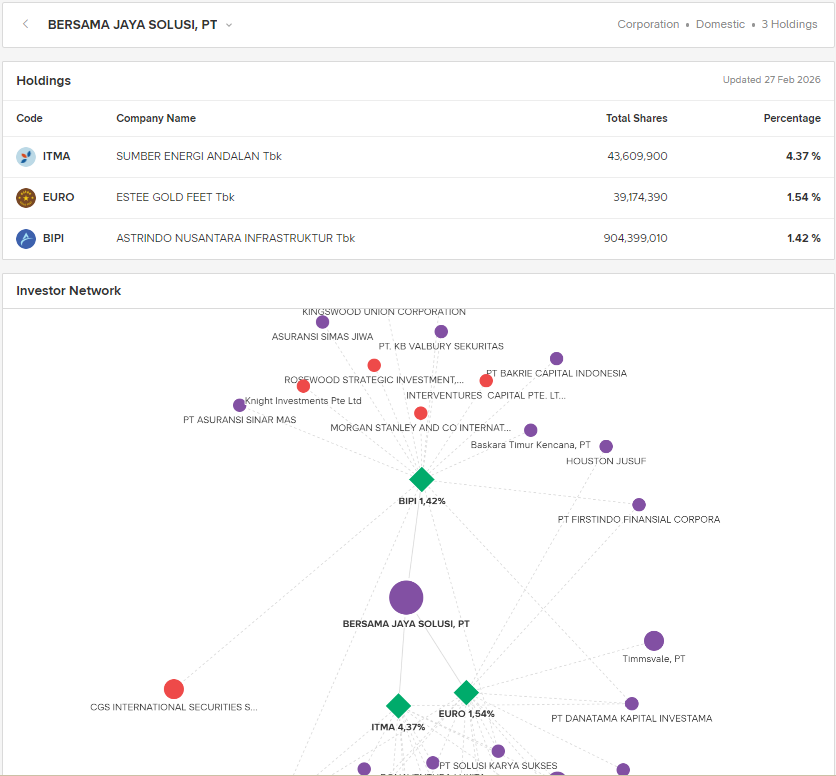Click the 904,399,010 total shares value
The width and height of the screenshot is (836, 776).
point(635,238)
